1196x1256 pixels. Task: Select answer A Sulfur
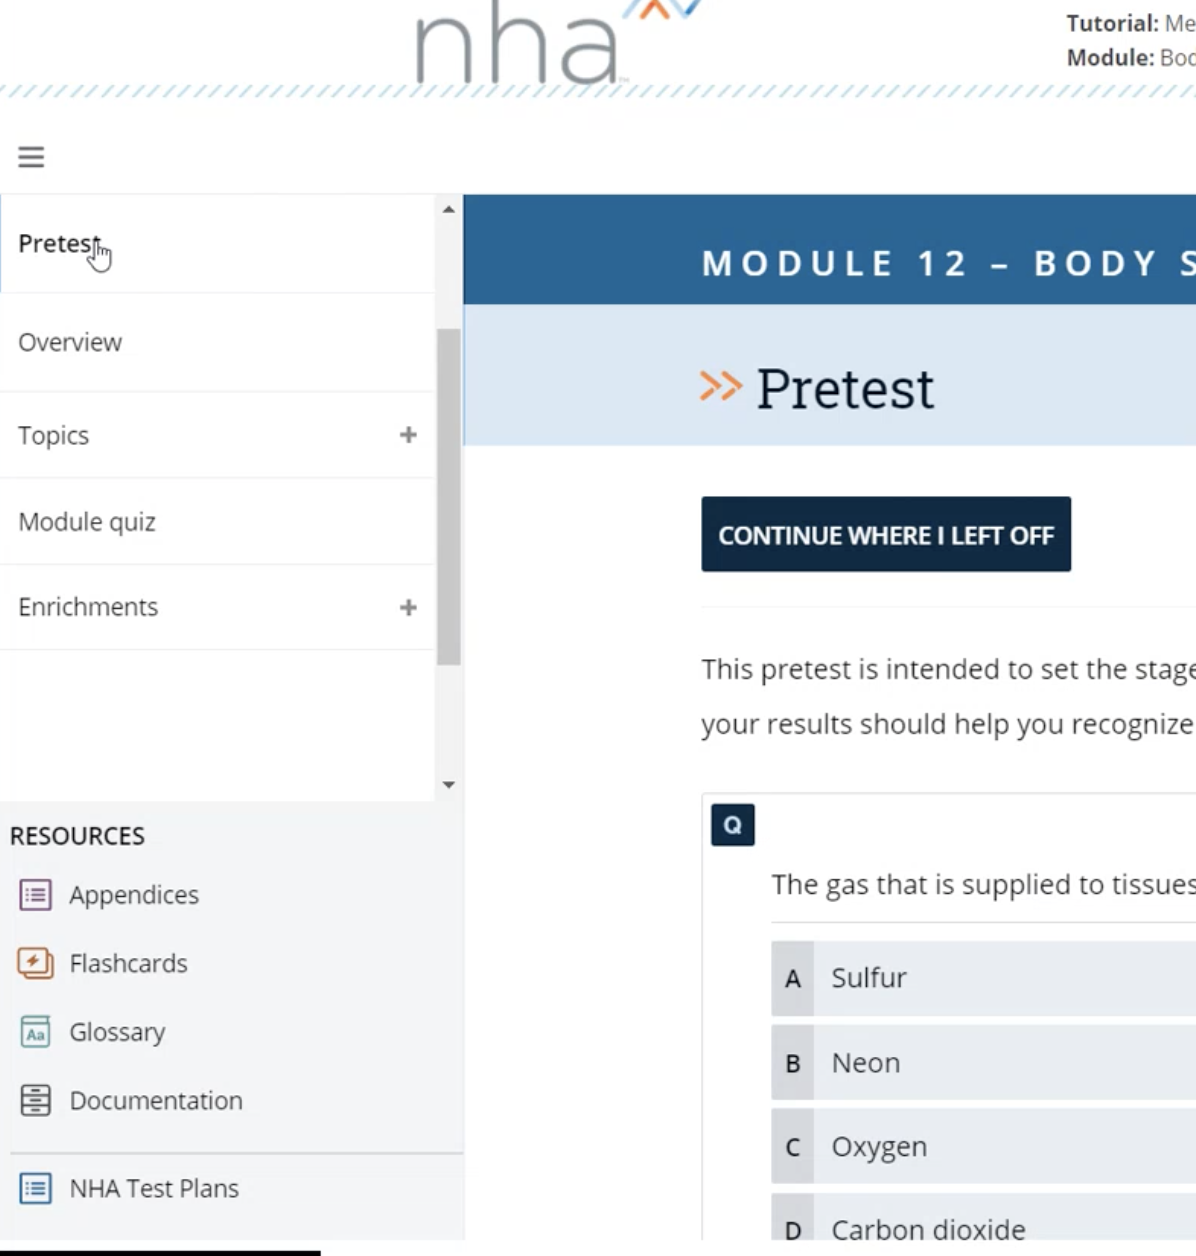click(983, 978)
